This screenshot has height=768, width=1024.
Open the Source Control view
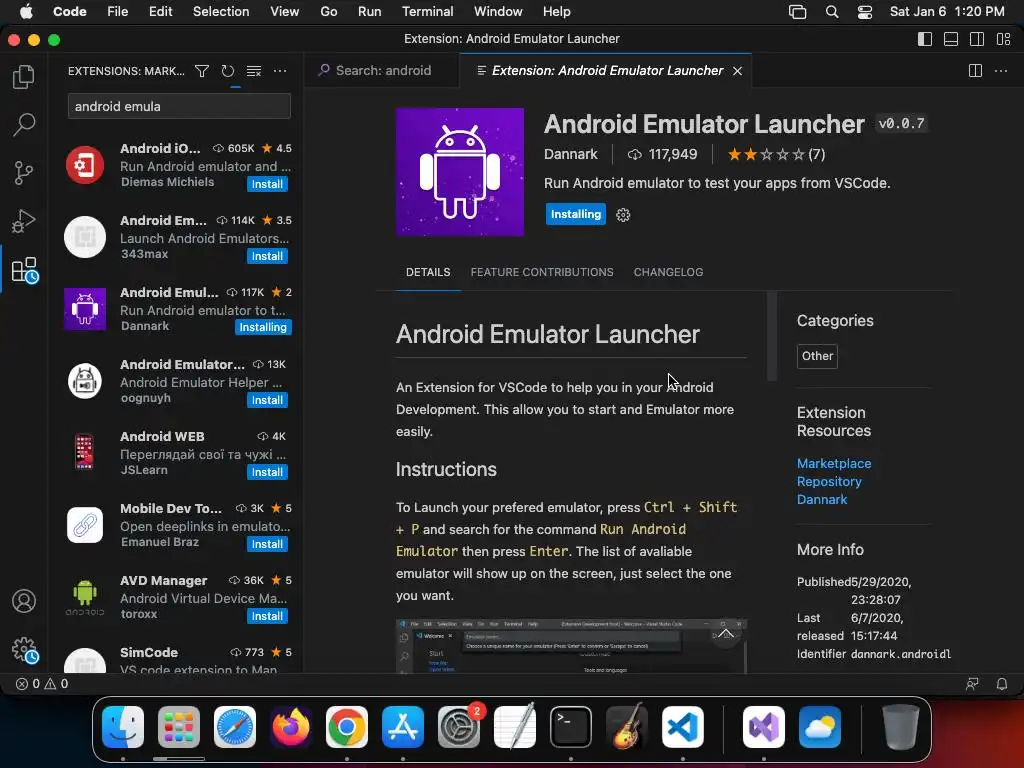[x=24, y=172]
